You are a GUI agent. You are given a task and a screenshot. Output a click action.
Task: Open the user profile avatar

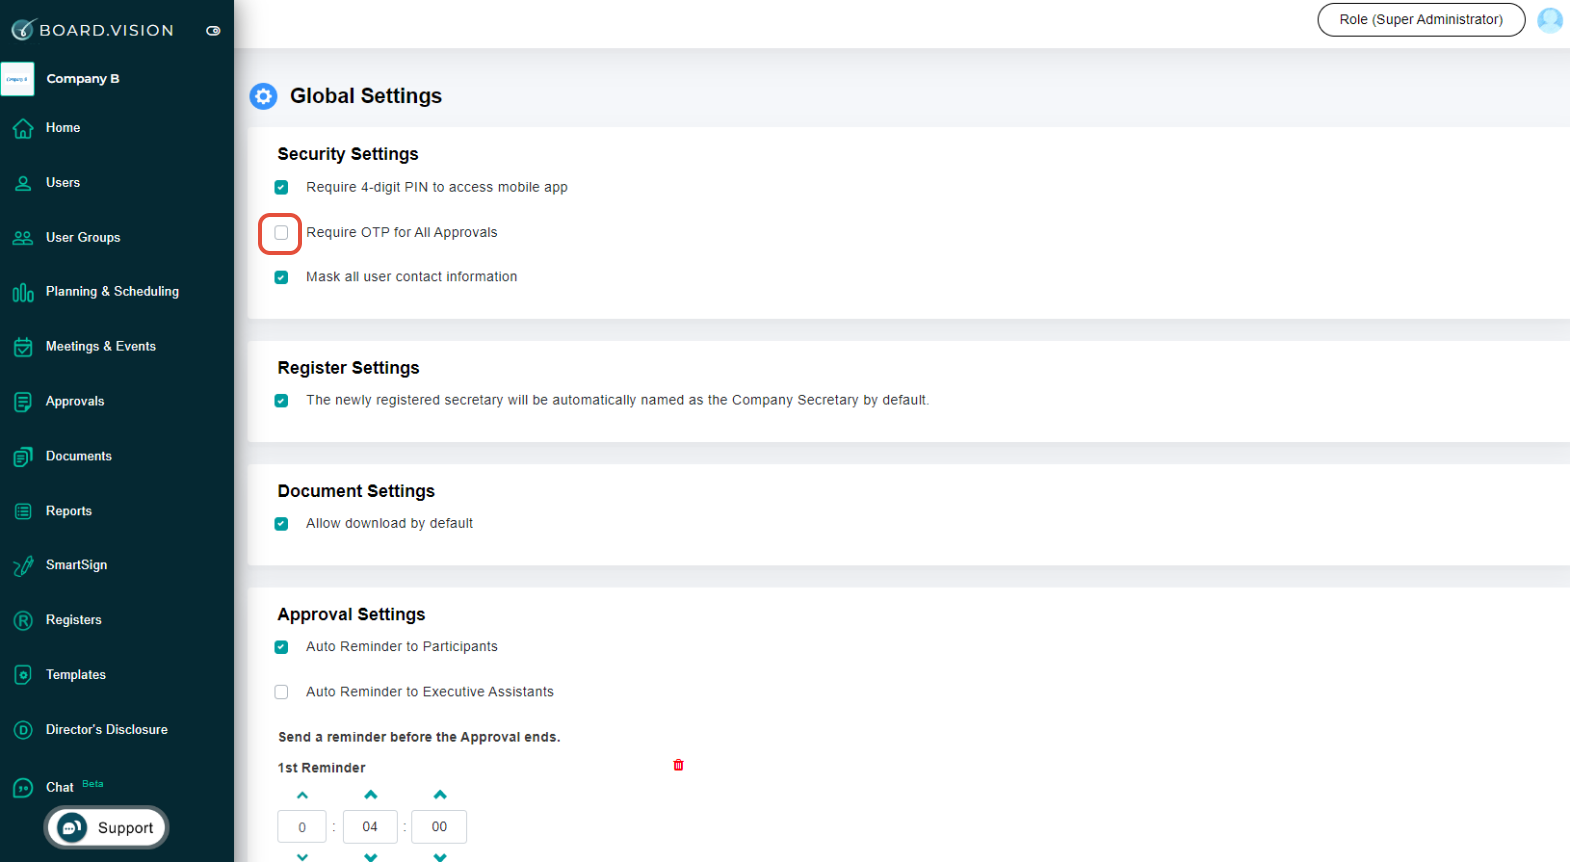coord(1550,20)
